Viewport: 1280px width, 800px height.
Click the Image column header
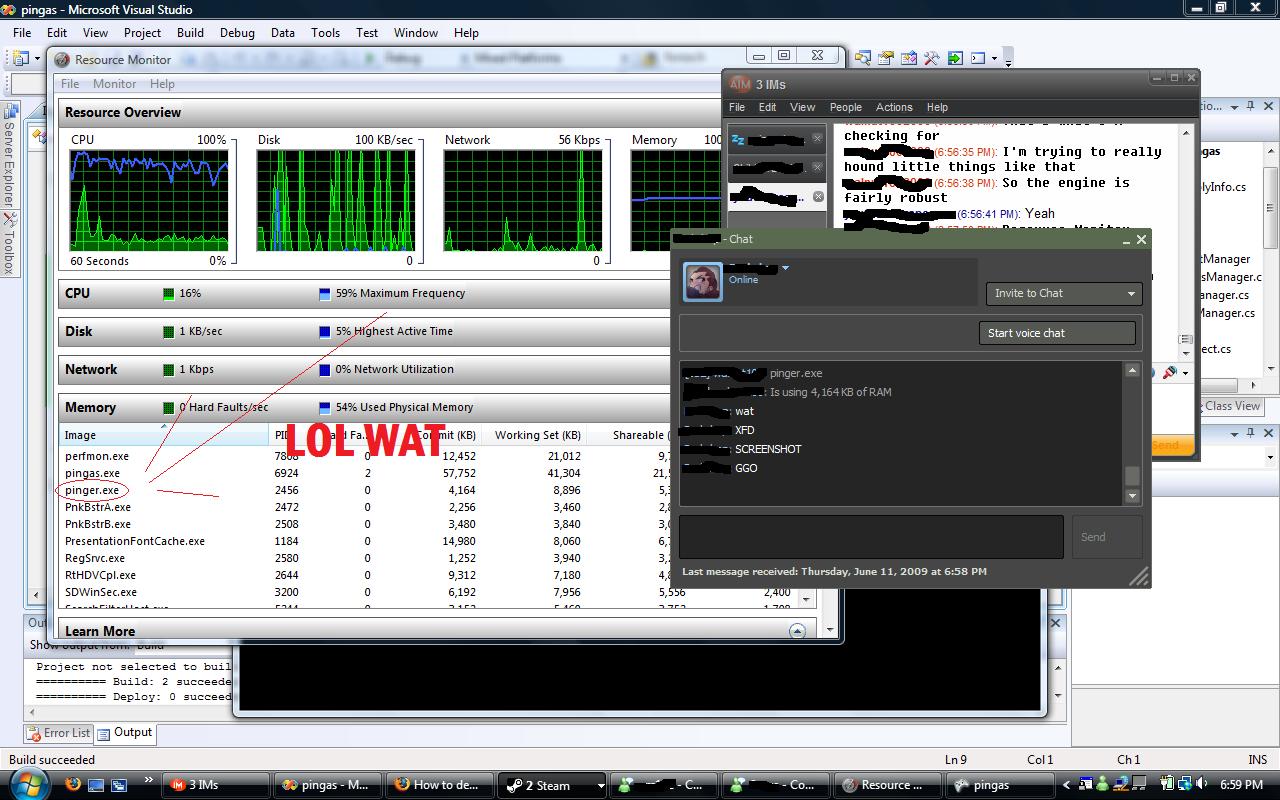[x=164, y=435]
